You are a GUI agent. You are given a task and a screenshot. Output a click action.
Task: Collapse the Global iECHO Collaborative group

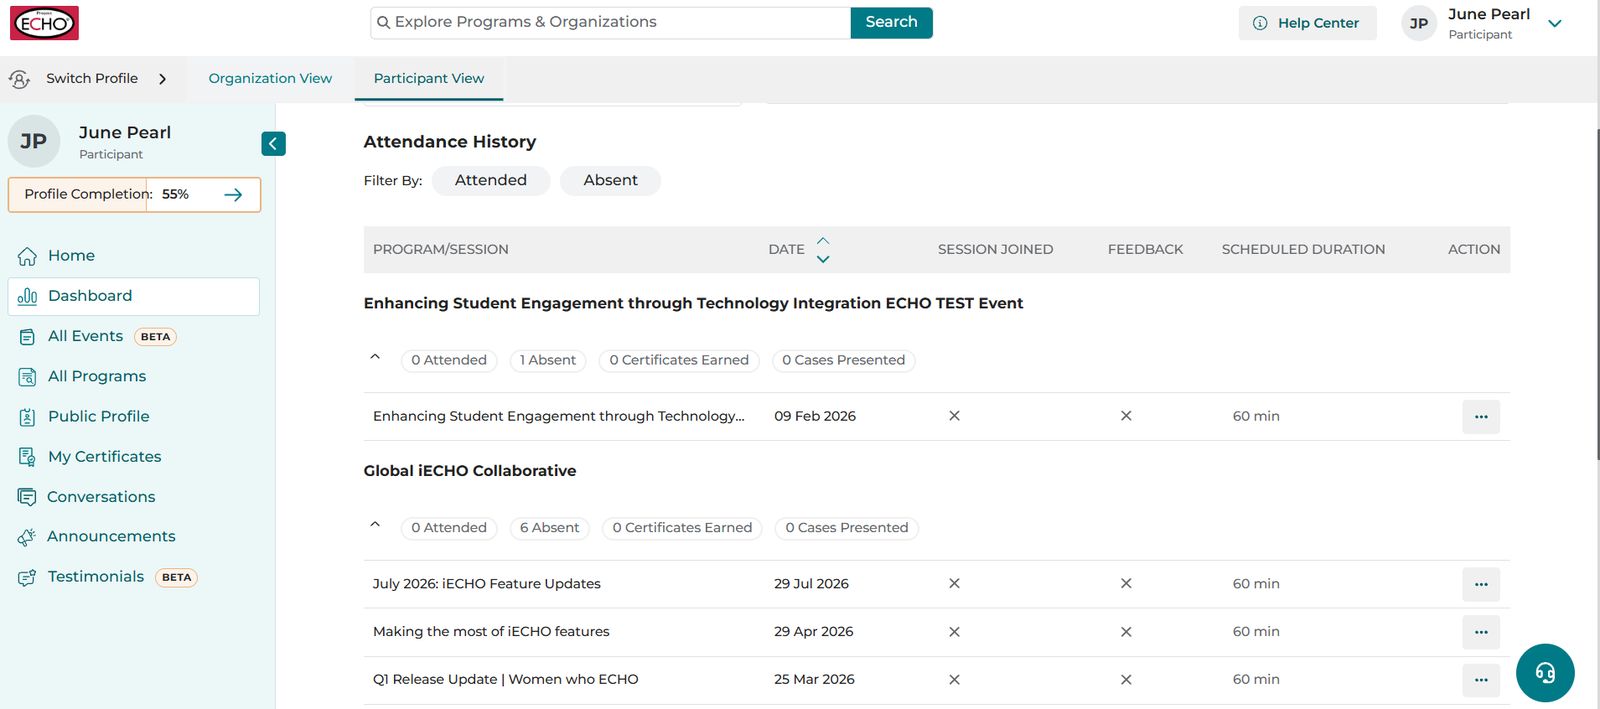click(375, 525)
